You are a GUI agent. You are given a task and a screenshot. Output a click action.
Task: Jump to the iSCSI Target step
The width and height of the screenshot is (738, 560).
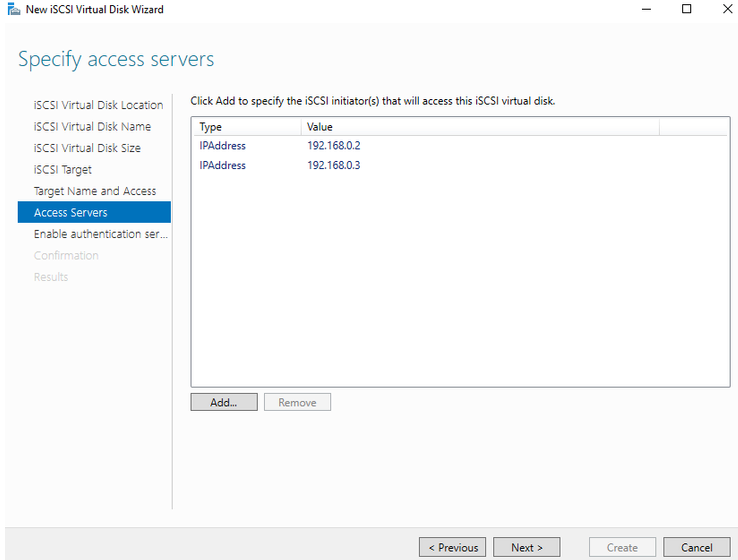click(x=62, y=170)
